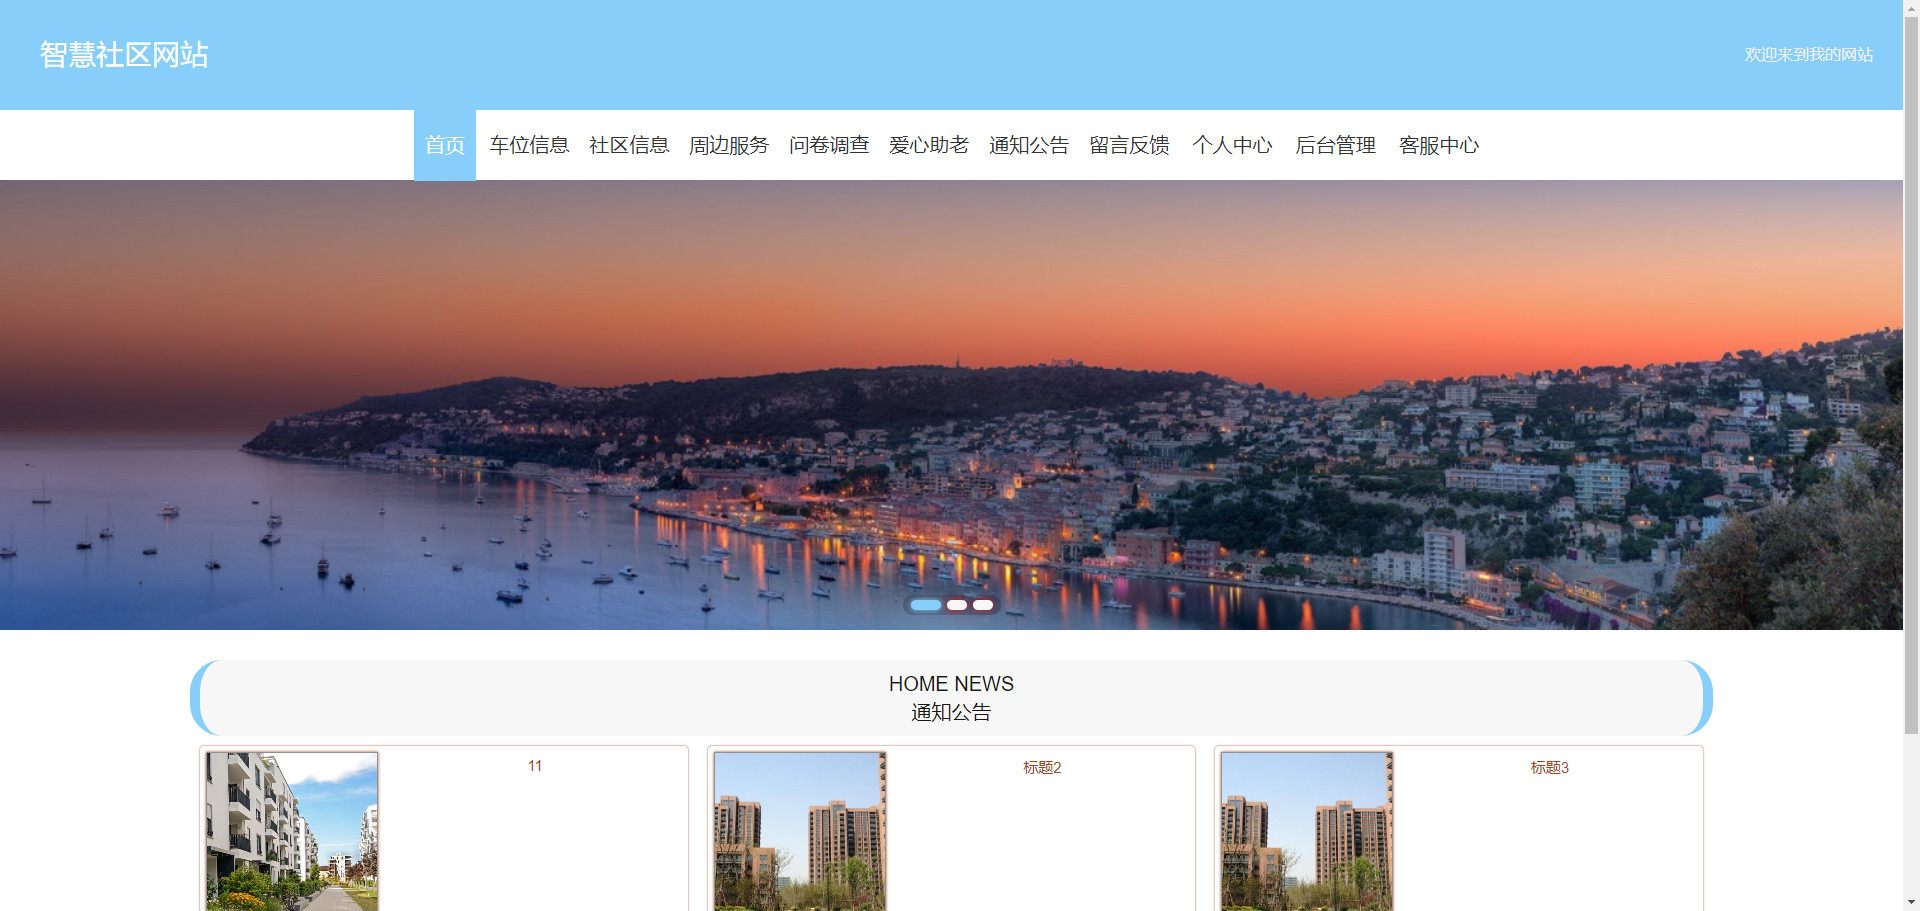The height and width of the screenshot is (911, 1920).
Task: Open 问卷调查 page
Action: [829, 145]
